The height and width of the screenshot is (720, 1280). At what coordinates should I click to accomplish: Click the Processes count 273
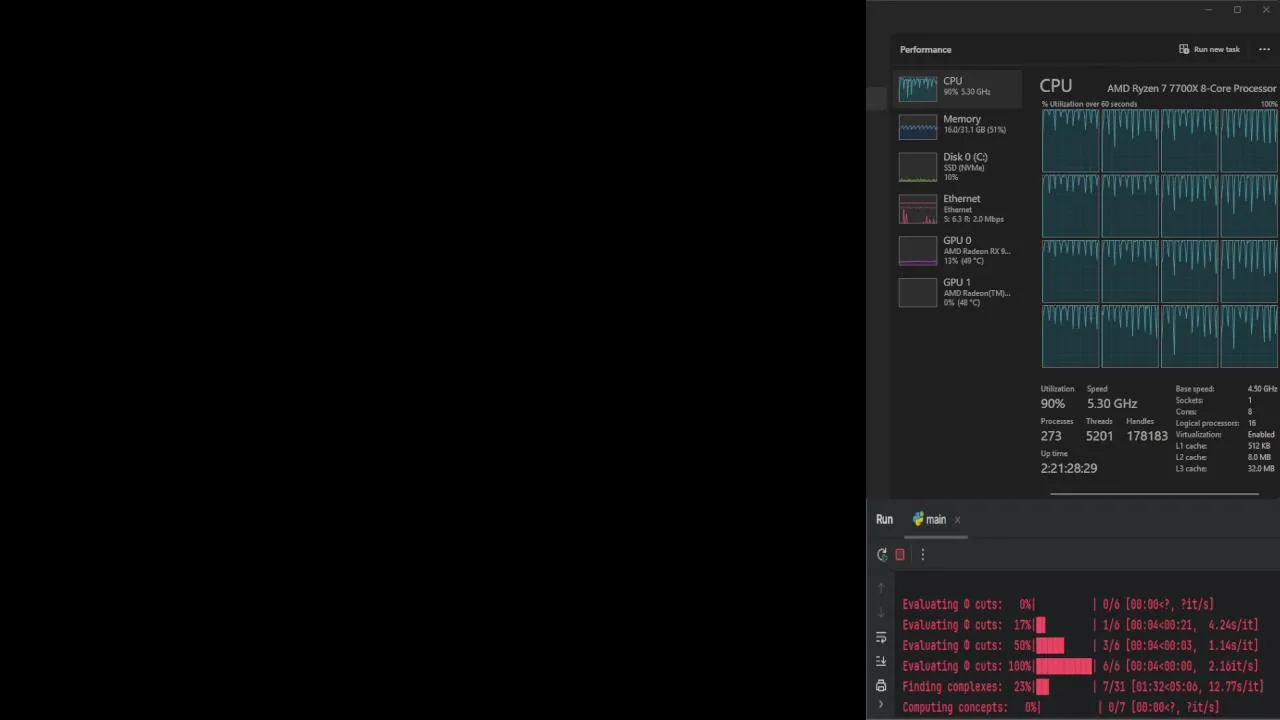tap(1051, 436)
